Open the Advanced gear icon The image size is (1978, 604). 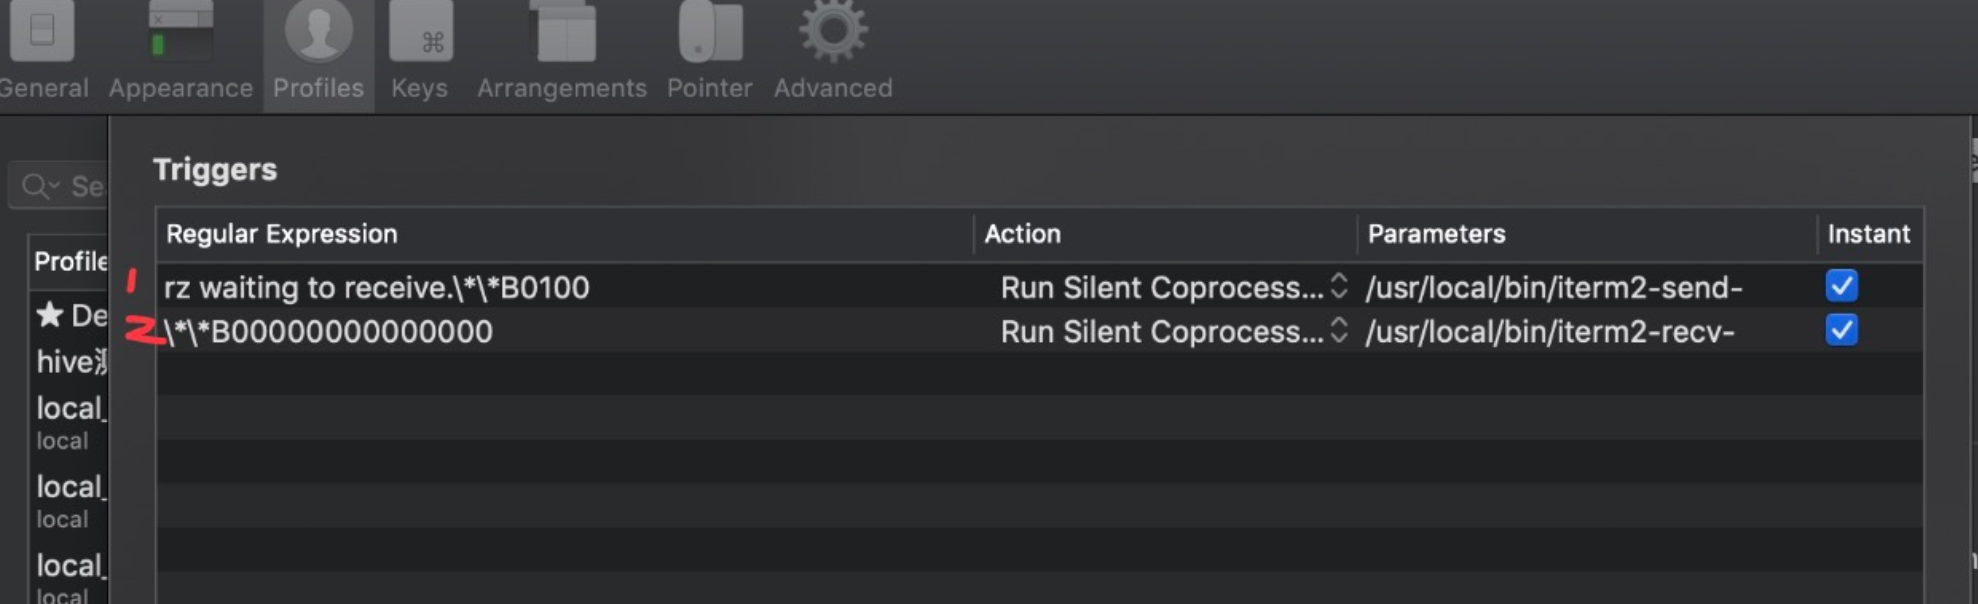(x=833, y=32)
